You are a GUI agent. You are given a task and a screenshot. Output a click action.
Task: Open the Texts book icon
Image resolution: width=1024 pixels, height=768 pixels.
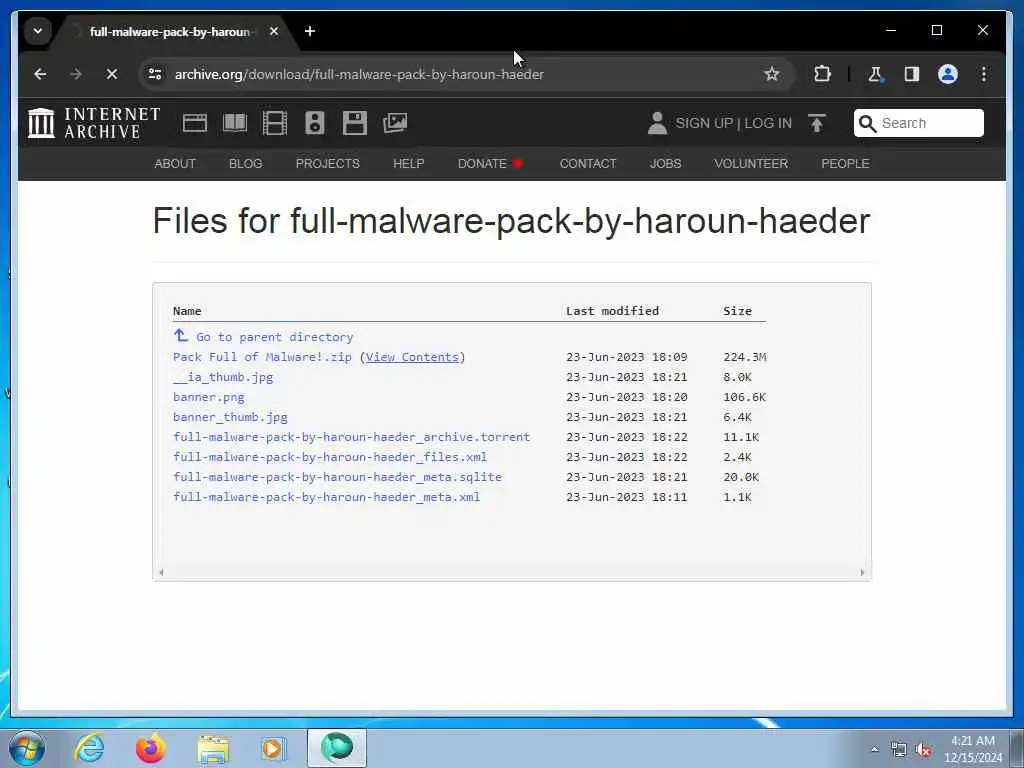(234, 123)
